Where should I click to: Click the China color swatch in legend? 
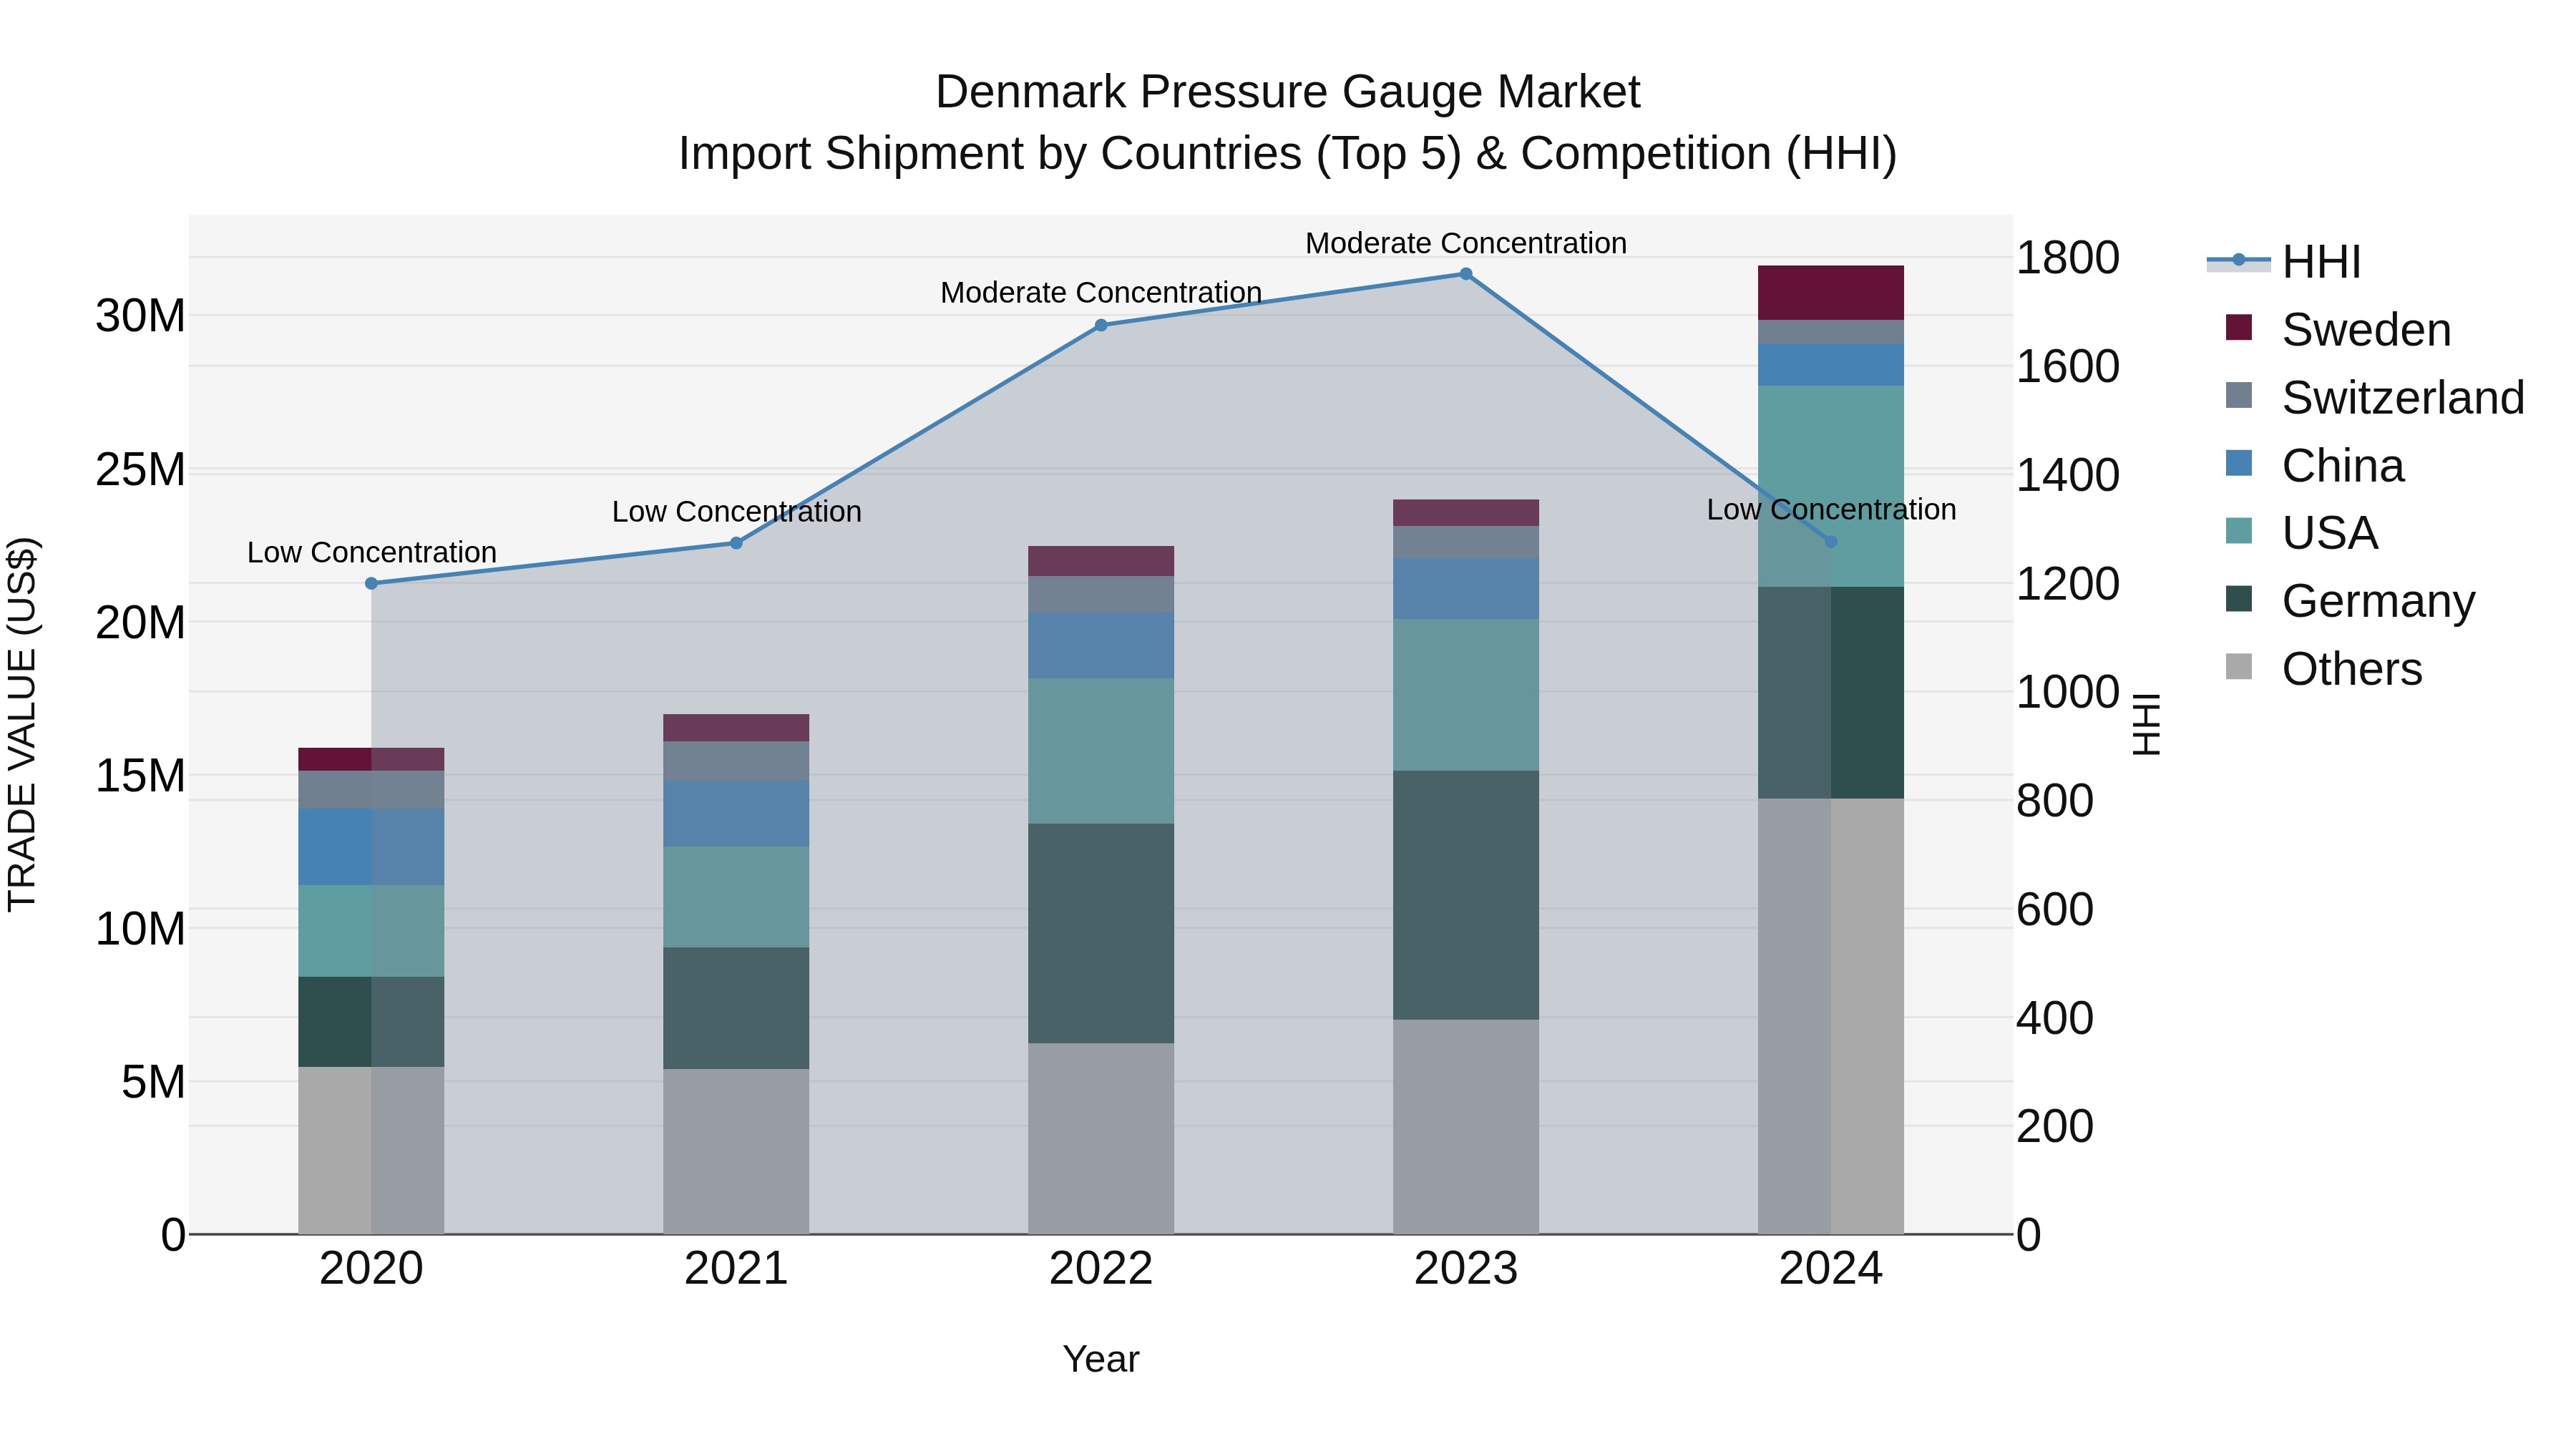[2239, 464]
